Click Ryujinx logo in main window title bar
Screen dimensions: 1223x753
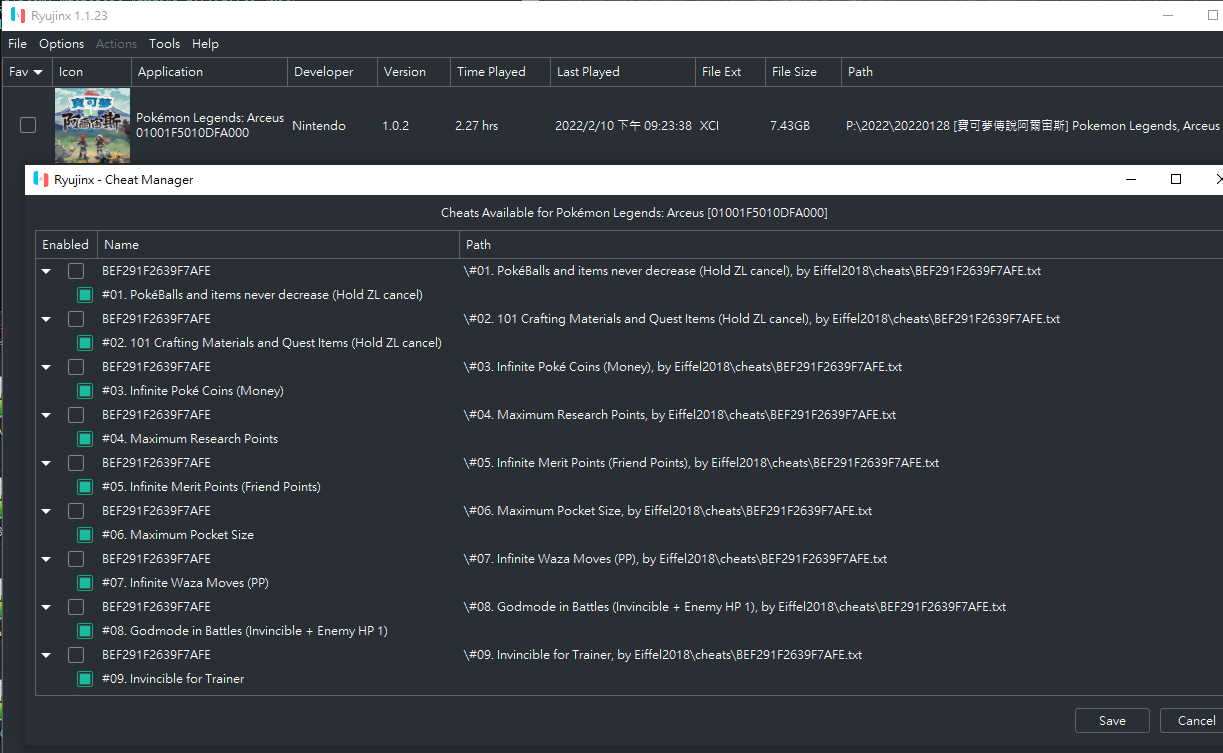(x=17, y=16)
